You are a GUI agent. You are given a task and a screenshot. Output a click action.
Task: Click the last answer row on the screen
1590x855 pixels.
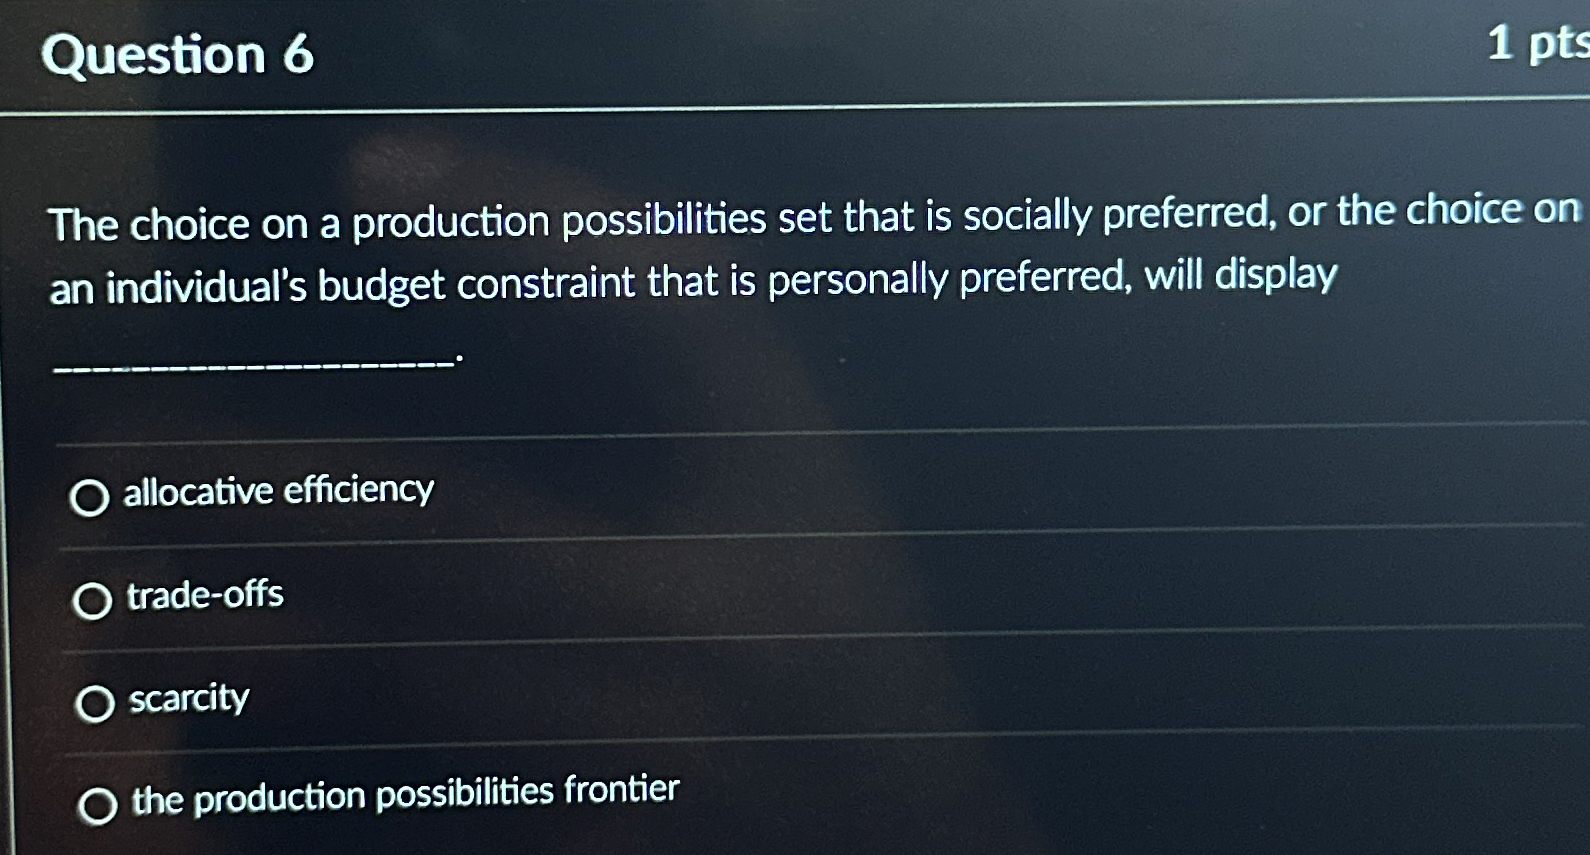point(700,798)
